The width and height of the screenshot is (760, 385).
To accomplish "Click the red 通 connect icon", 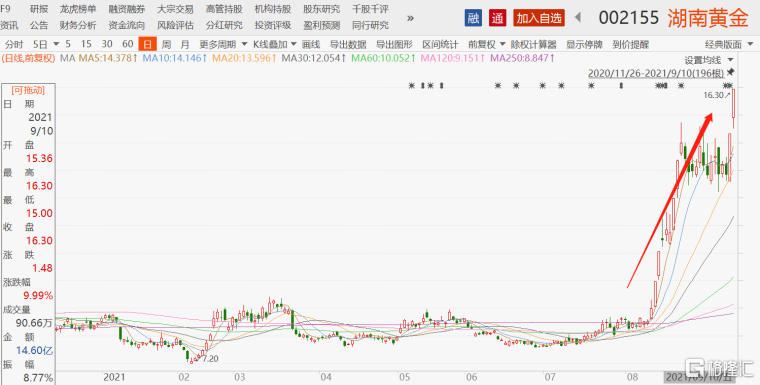I will (x=497, y=18).
